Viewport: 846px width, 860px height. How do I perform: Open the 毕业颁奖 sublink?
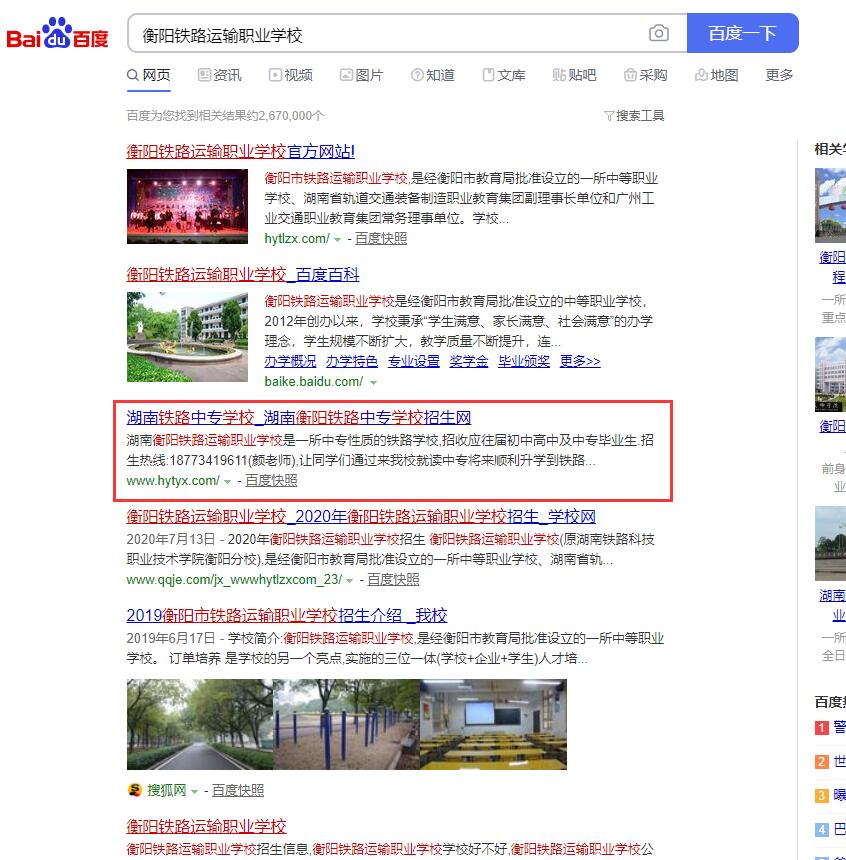coord(524,361)
